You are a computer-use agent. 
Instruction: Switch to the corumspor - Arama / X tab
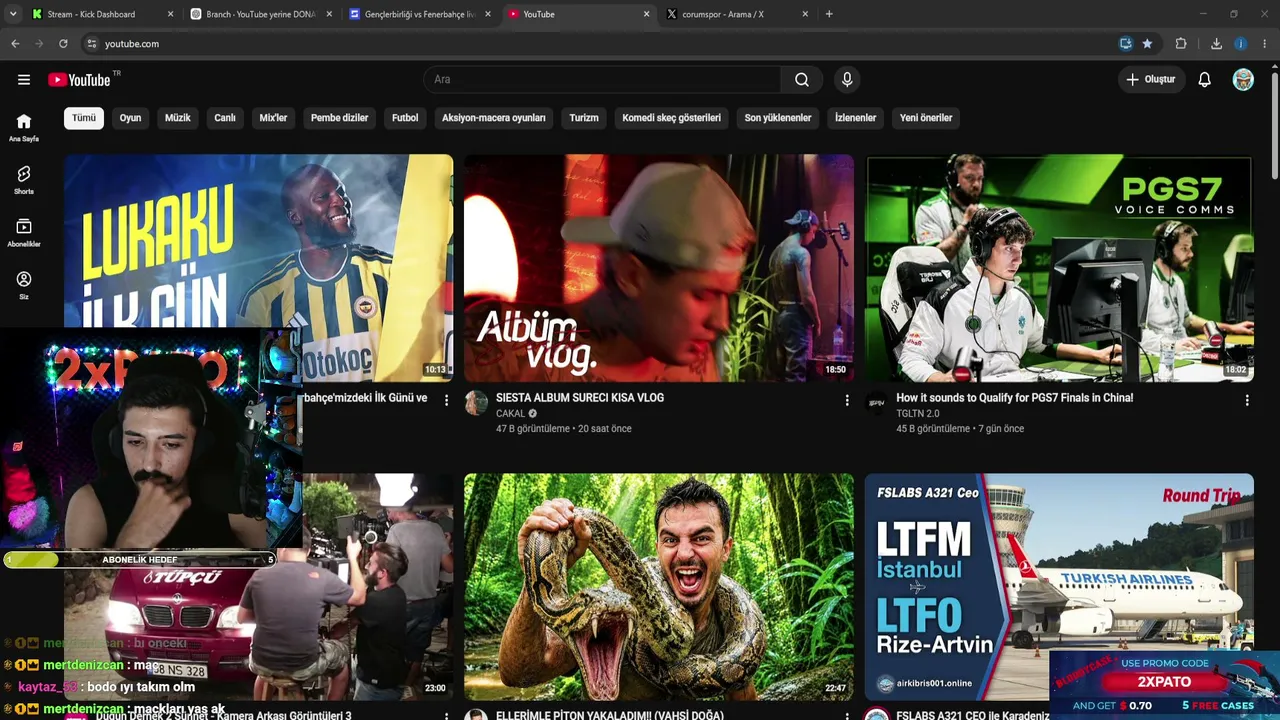[736, 14]
